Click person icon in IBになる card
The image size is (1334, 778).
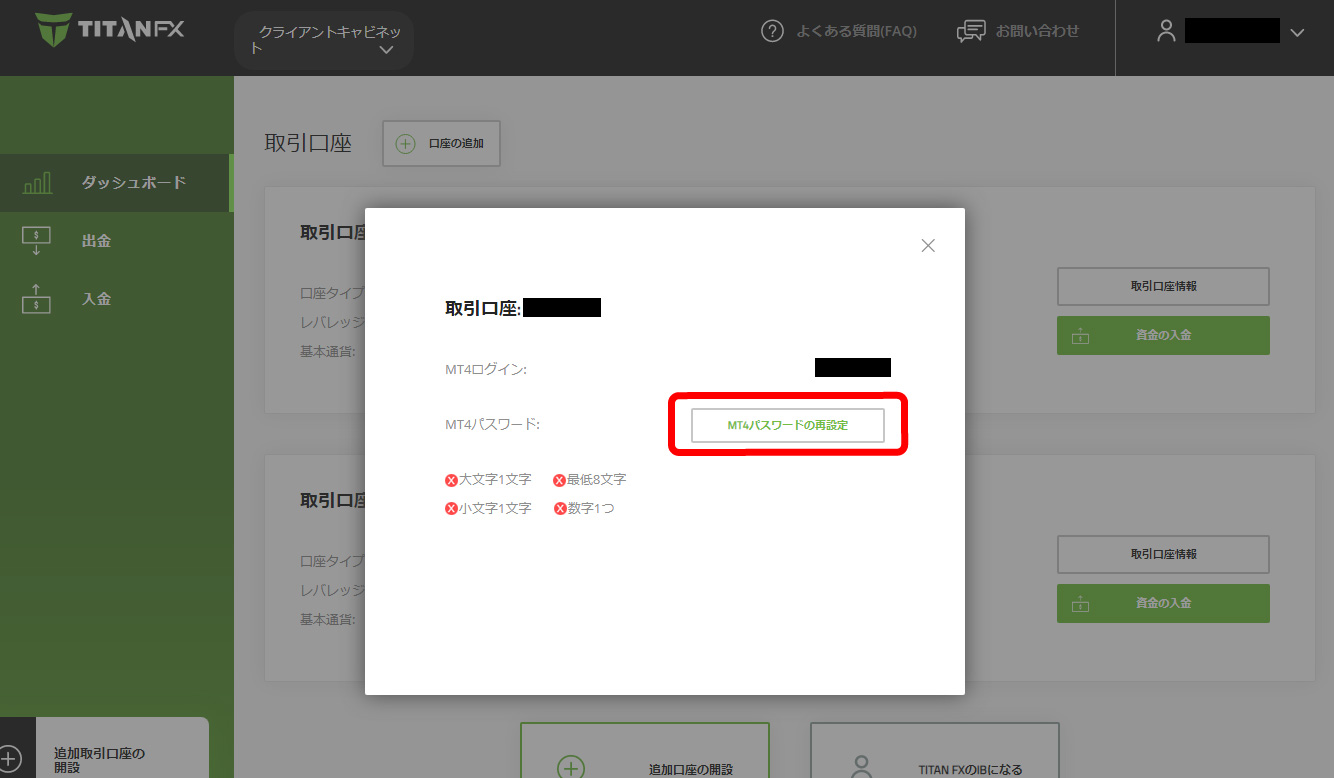(861, 767)
